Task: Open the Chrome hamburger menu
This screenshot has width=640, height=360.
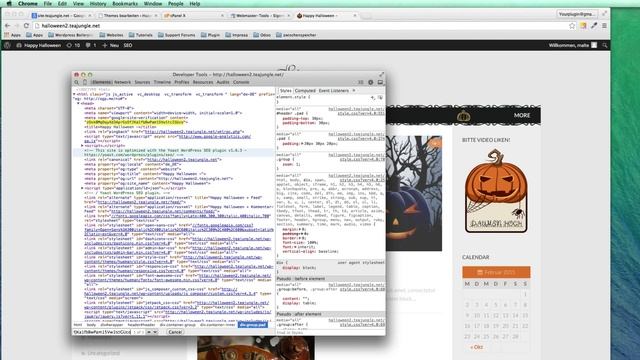Action: point(604,26)
